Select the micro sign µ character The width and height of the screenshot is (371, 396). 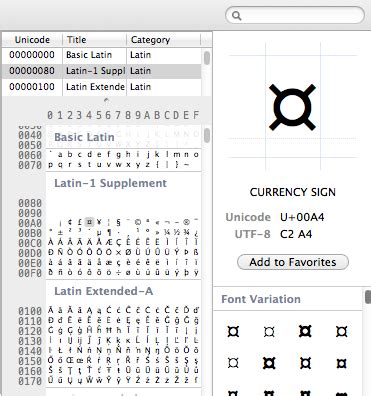(x=99, y=232)
